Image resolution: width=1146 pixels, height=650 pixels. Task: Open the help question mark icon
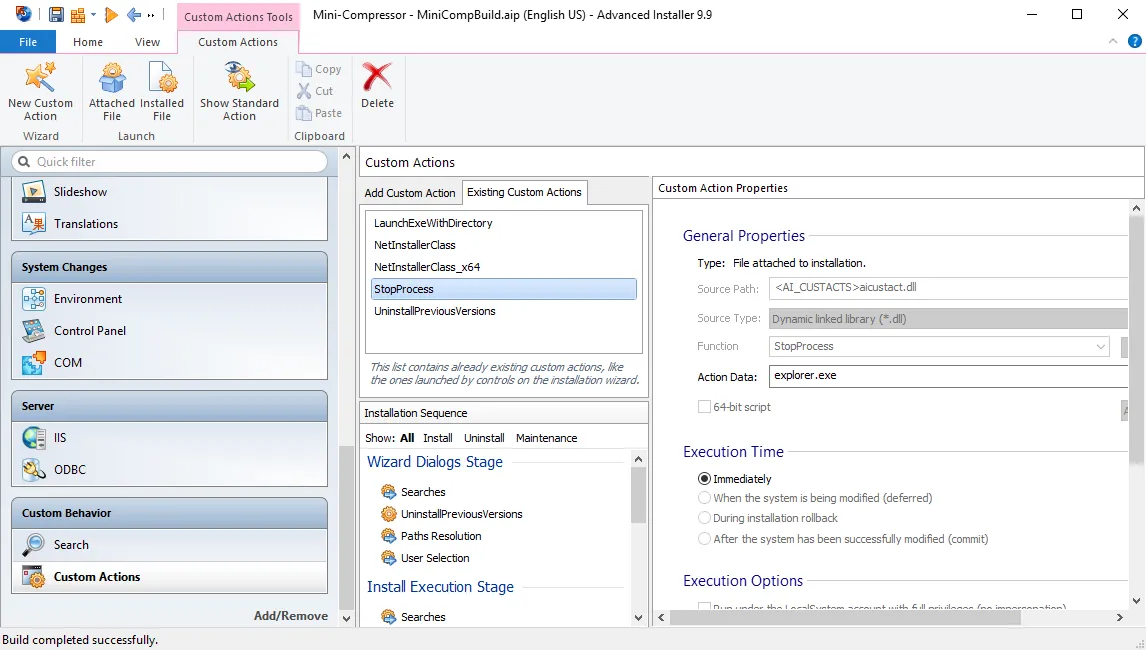[x=1134, y=42]
